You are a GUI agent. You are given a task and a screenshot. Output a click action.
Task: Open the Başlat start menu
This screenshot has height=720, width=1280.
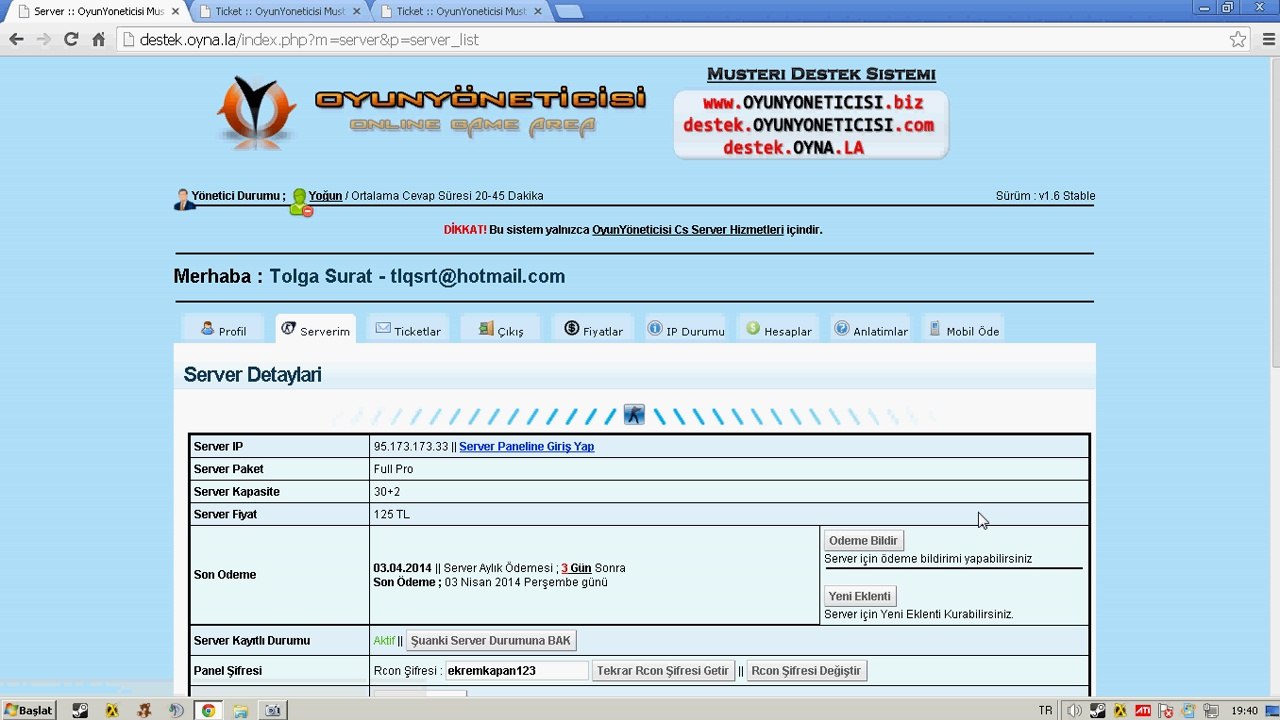point(29,711)
